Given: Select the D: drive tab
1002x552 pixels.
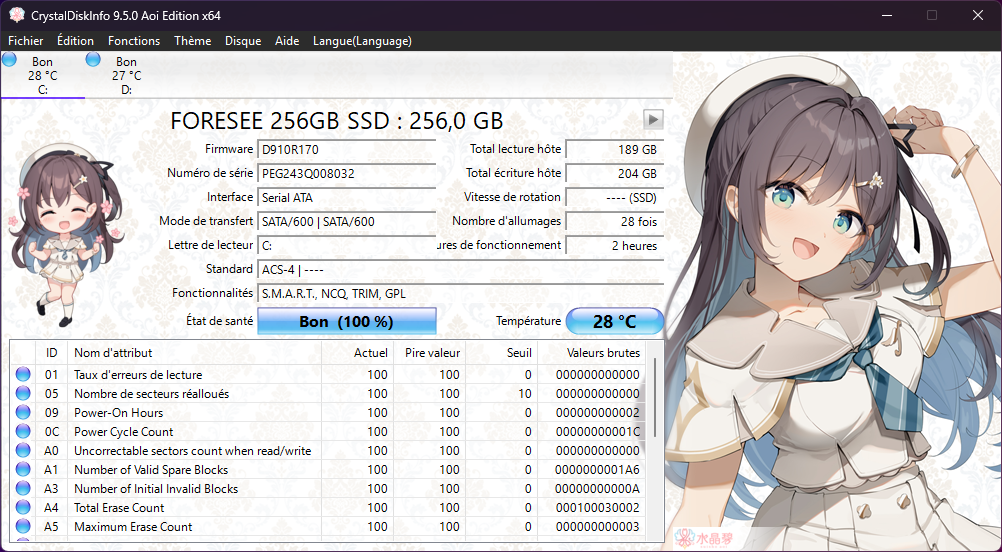Looking at the screenshot, I should click(x=127, y=75).
